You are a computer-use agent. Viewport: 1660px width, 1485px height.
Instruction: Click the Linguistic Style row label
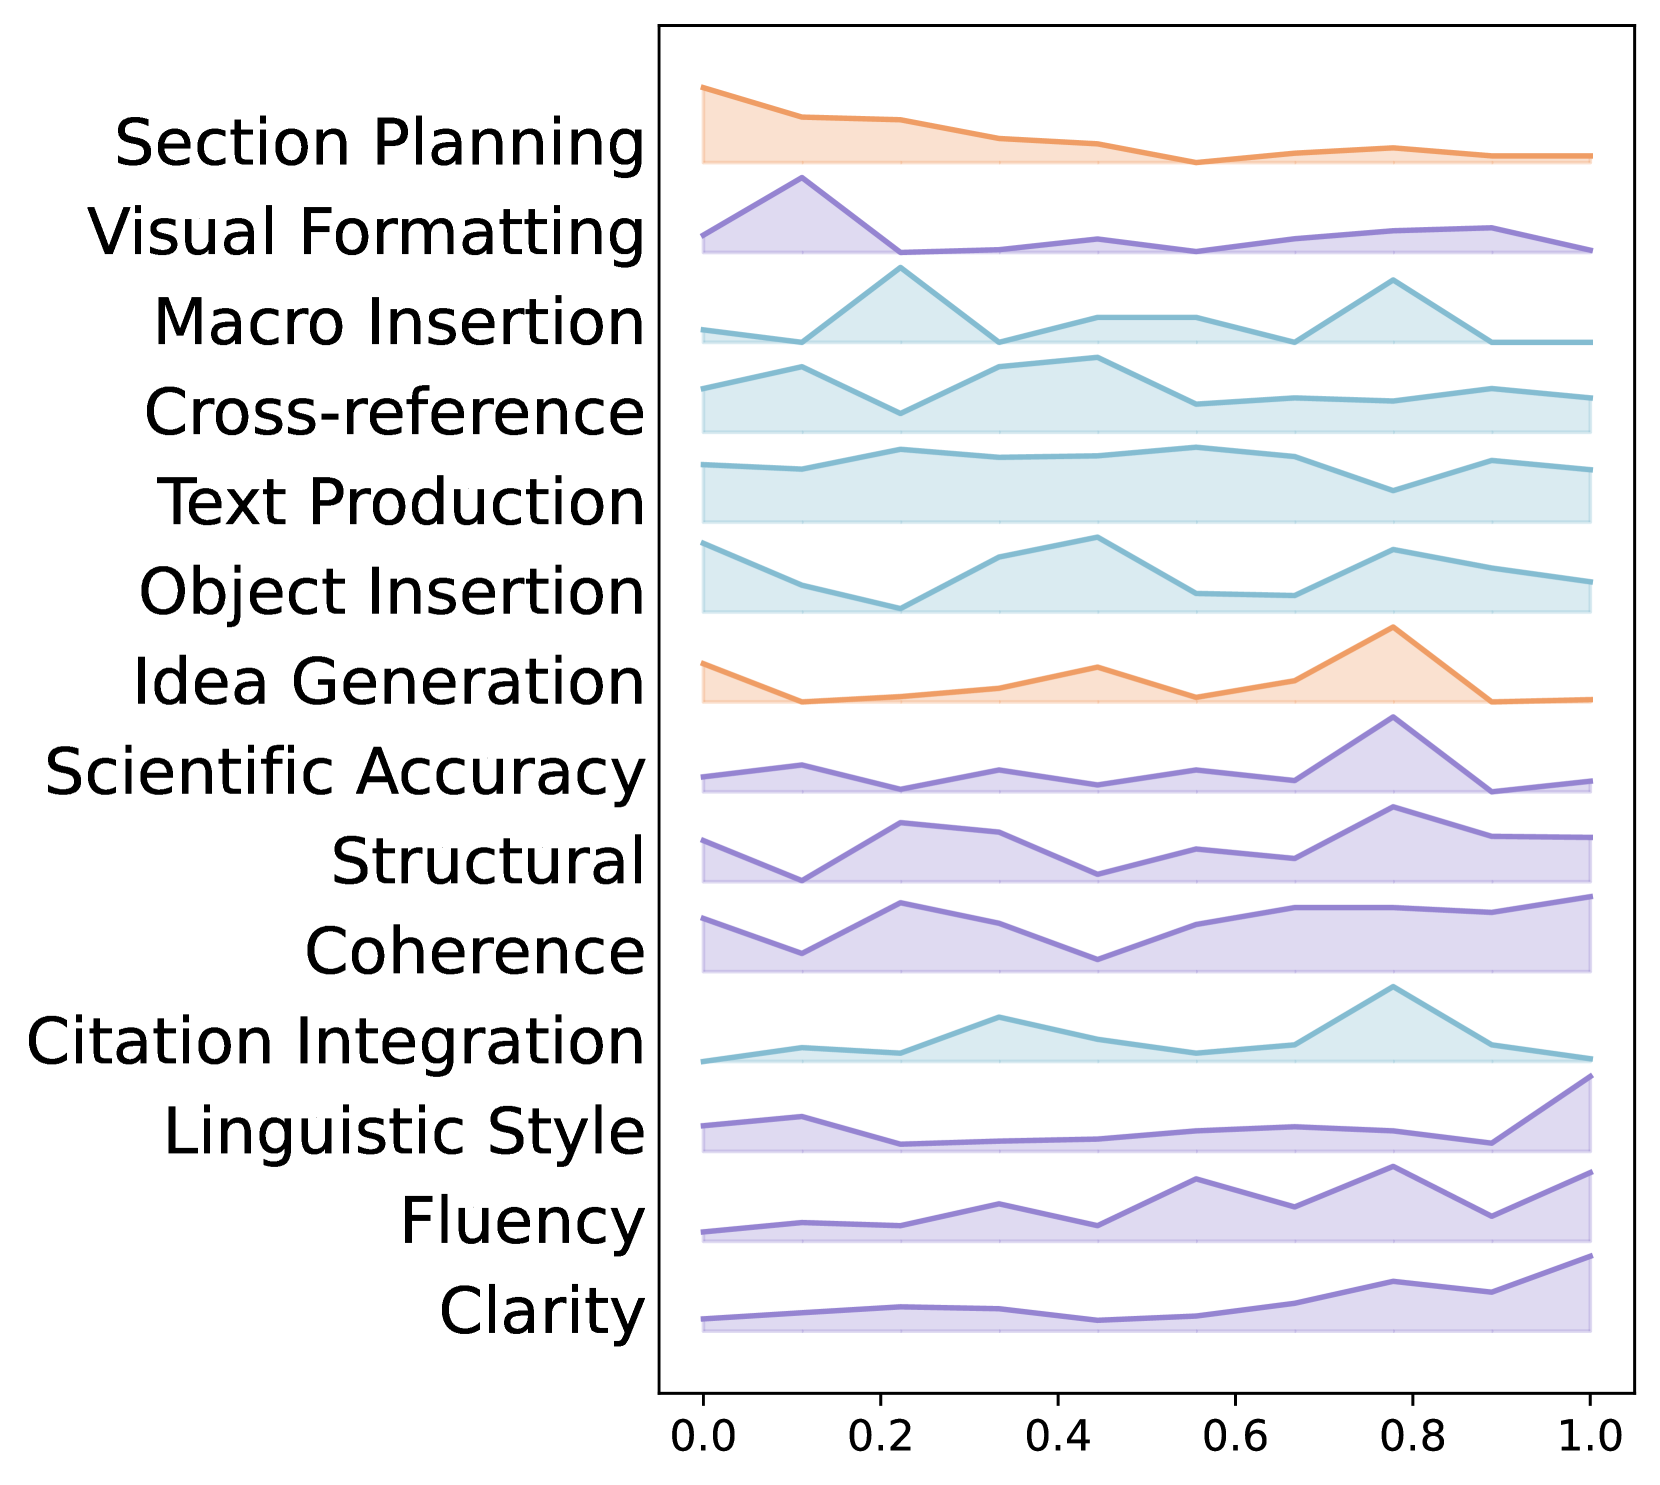405,1131
